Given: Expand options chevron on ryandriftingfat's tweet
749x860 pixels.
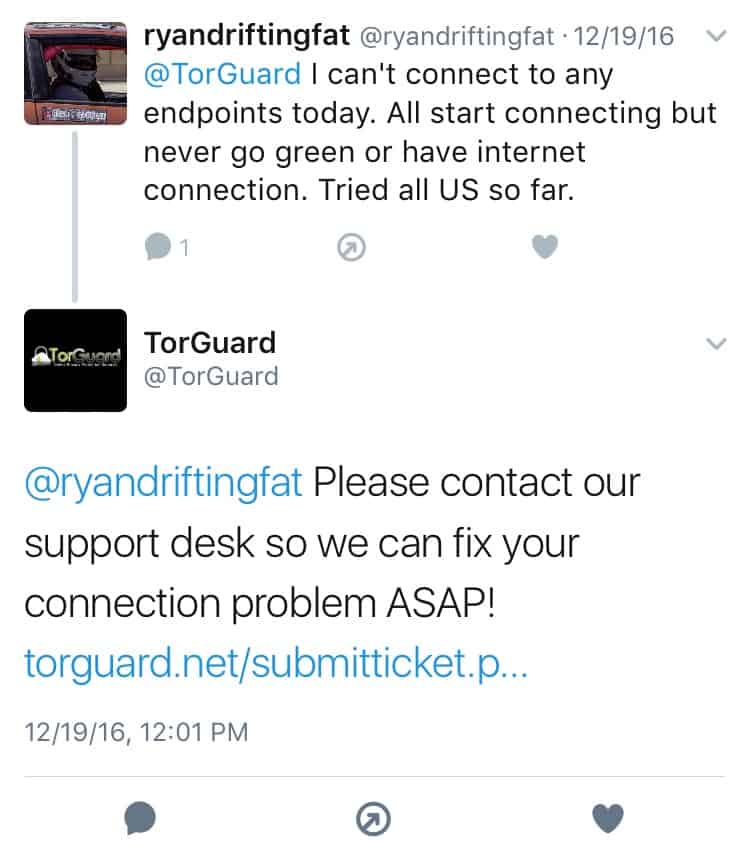Looking at the screenshot, I should 716,36.
